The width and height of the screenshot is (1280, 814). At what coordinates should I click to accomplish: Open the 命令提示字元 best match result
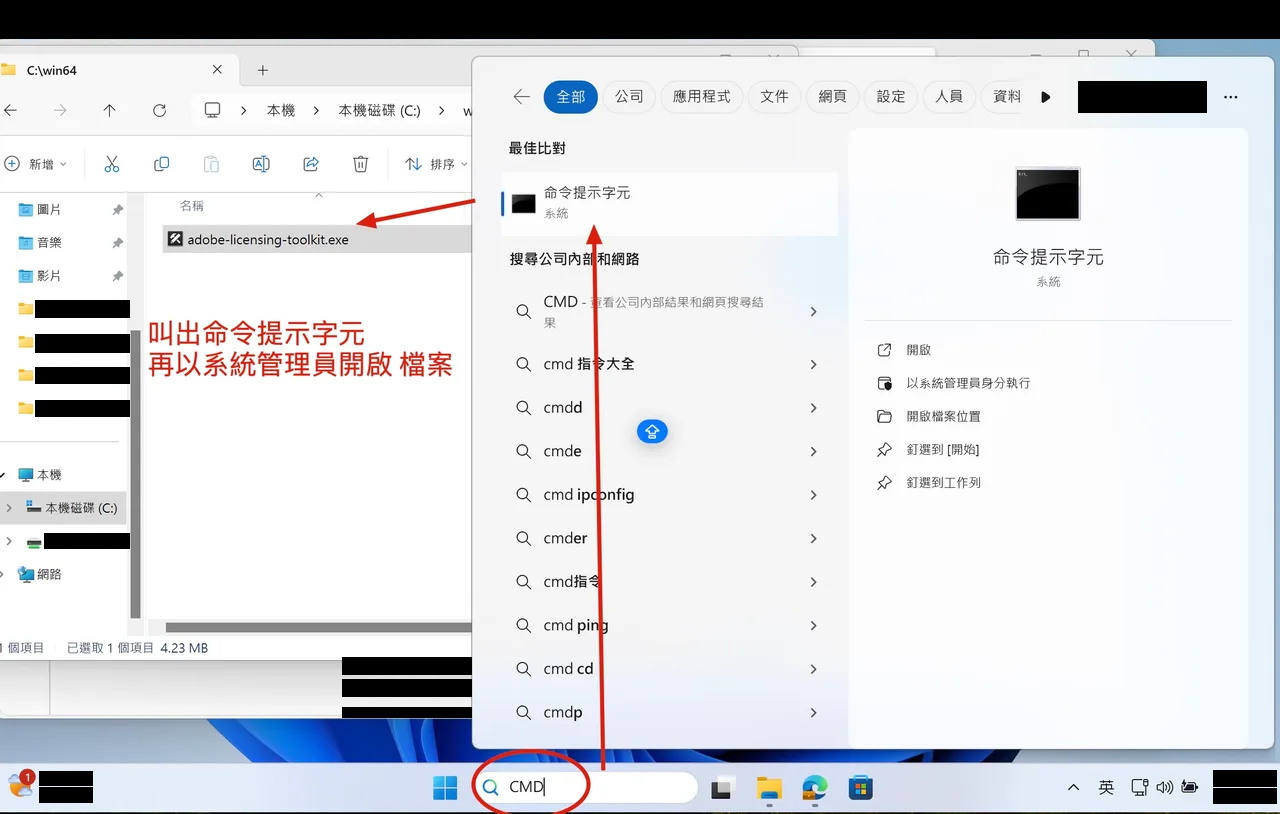(x=669, y=203)
